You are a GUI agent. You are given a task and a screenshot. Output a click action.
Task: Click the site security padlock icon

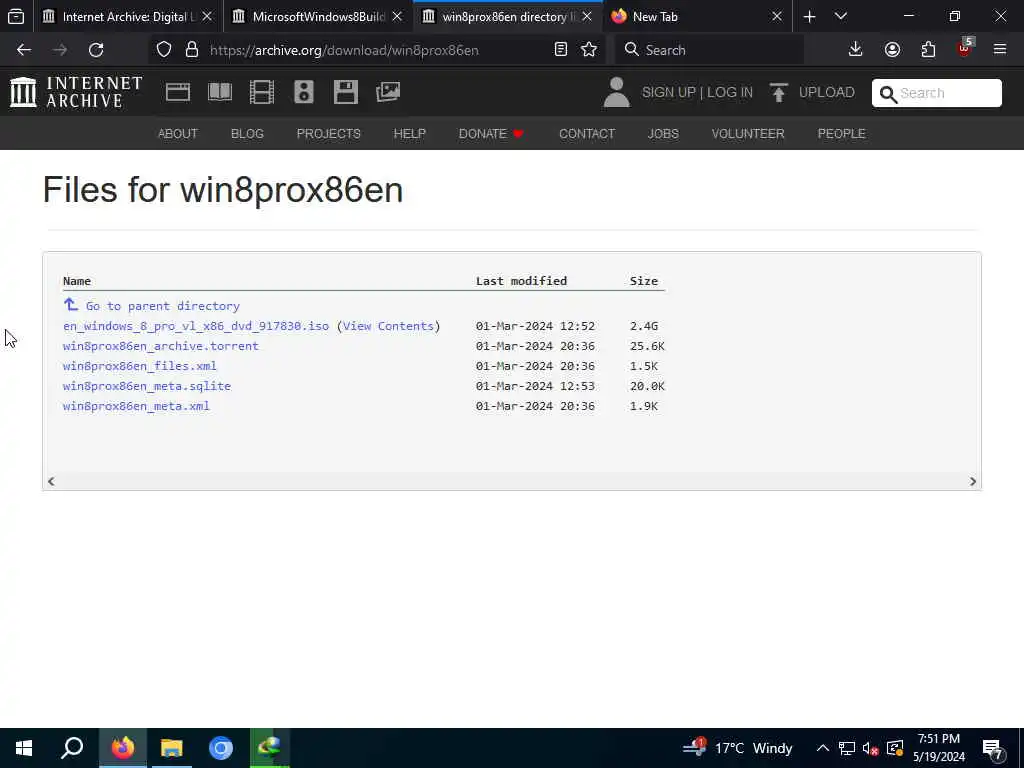tap(191, 50)
